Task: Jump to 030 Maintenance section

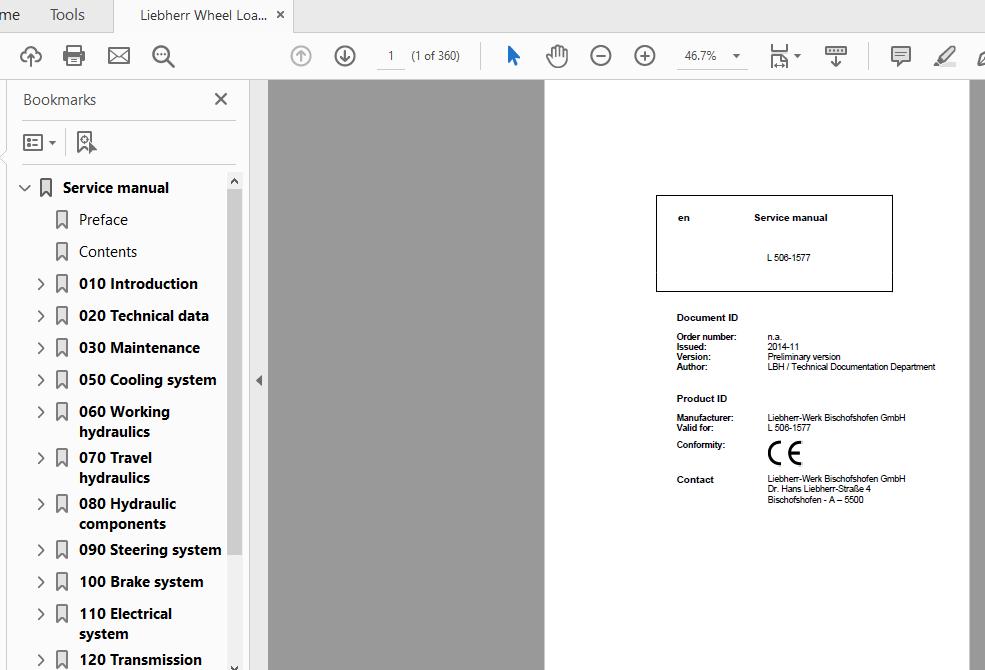Action: tap(139, 348)
